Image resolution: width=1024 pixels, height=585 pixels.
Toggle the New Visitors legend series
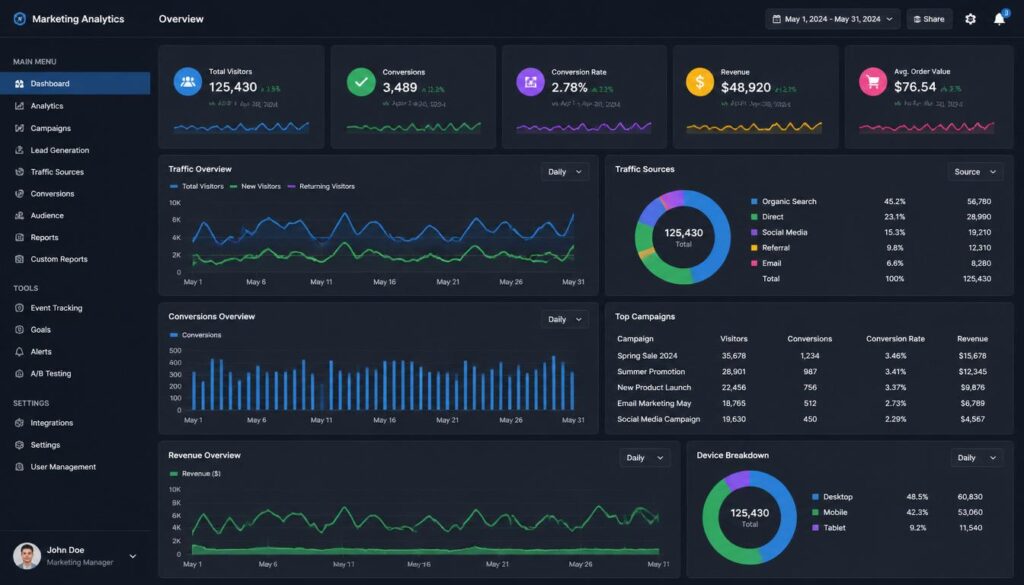click(255, 187)
